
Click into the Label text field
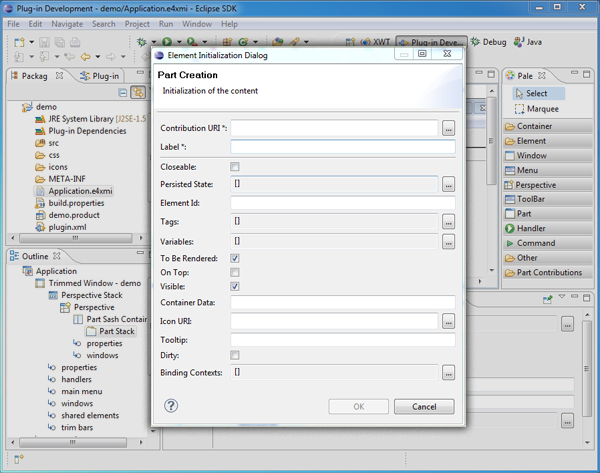(342, 147)
